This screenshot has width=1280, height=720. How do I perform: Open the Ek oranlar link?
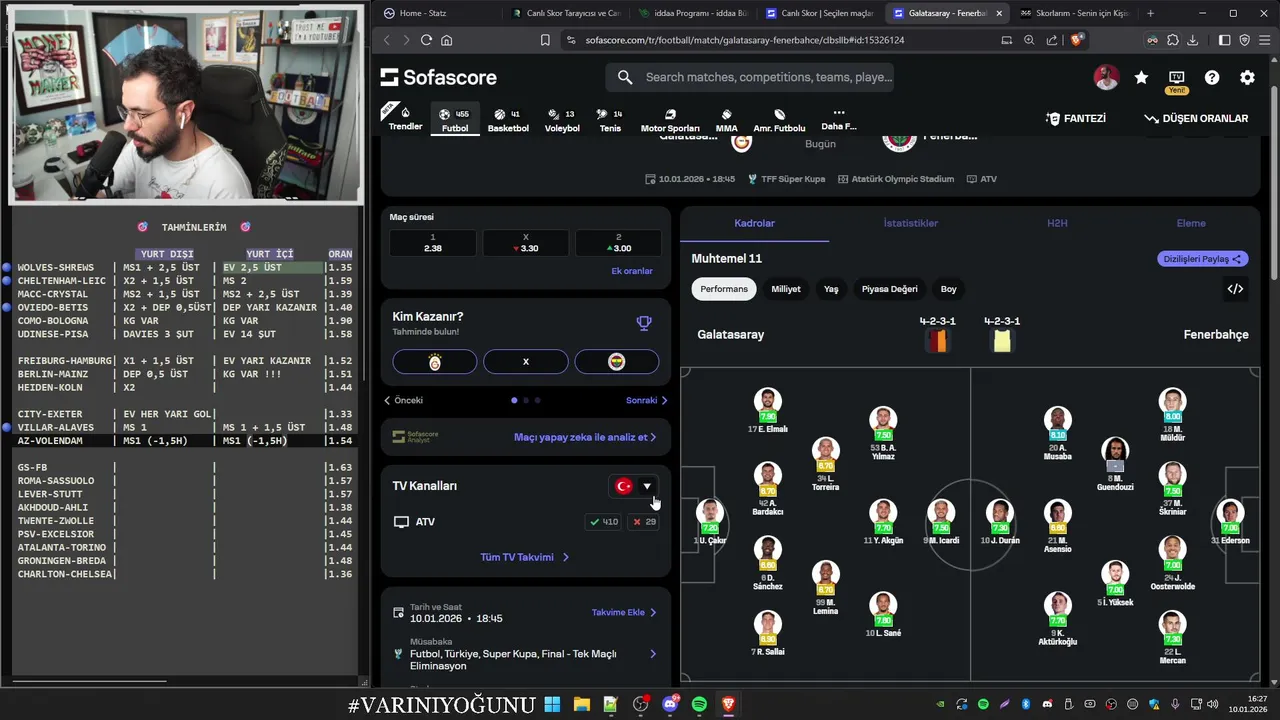pyautogui.click(x=632, y=271)
